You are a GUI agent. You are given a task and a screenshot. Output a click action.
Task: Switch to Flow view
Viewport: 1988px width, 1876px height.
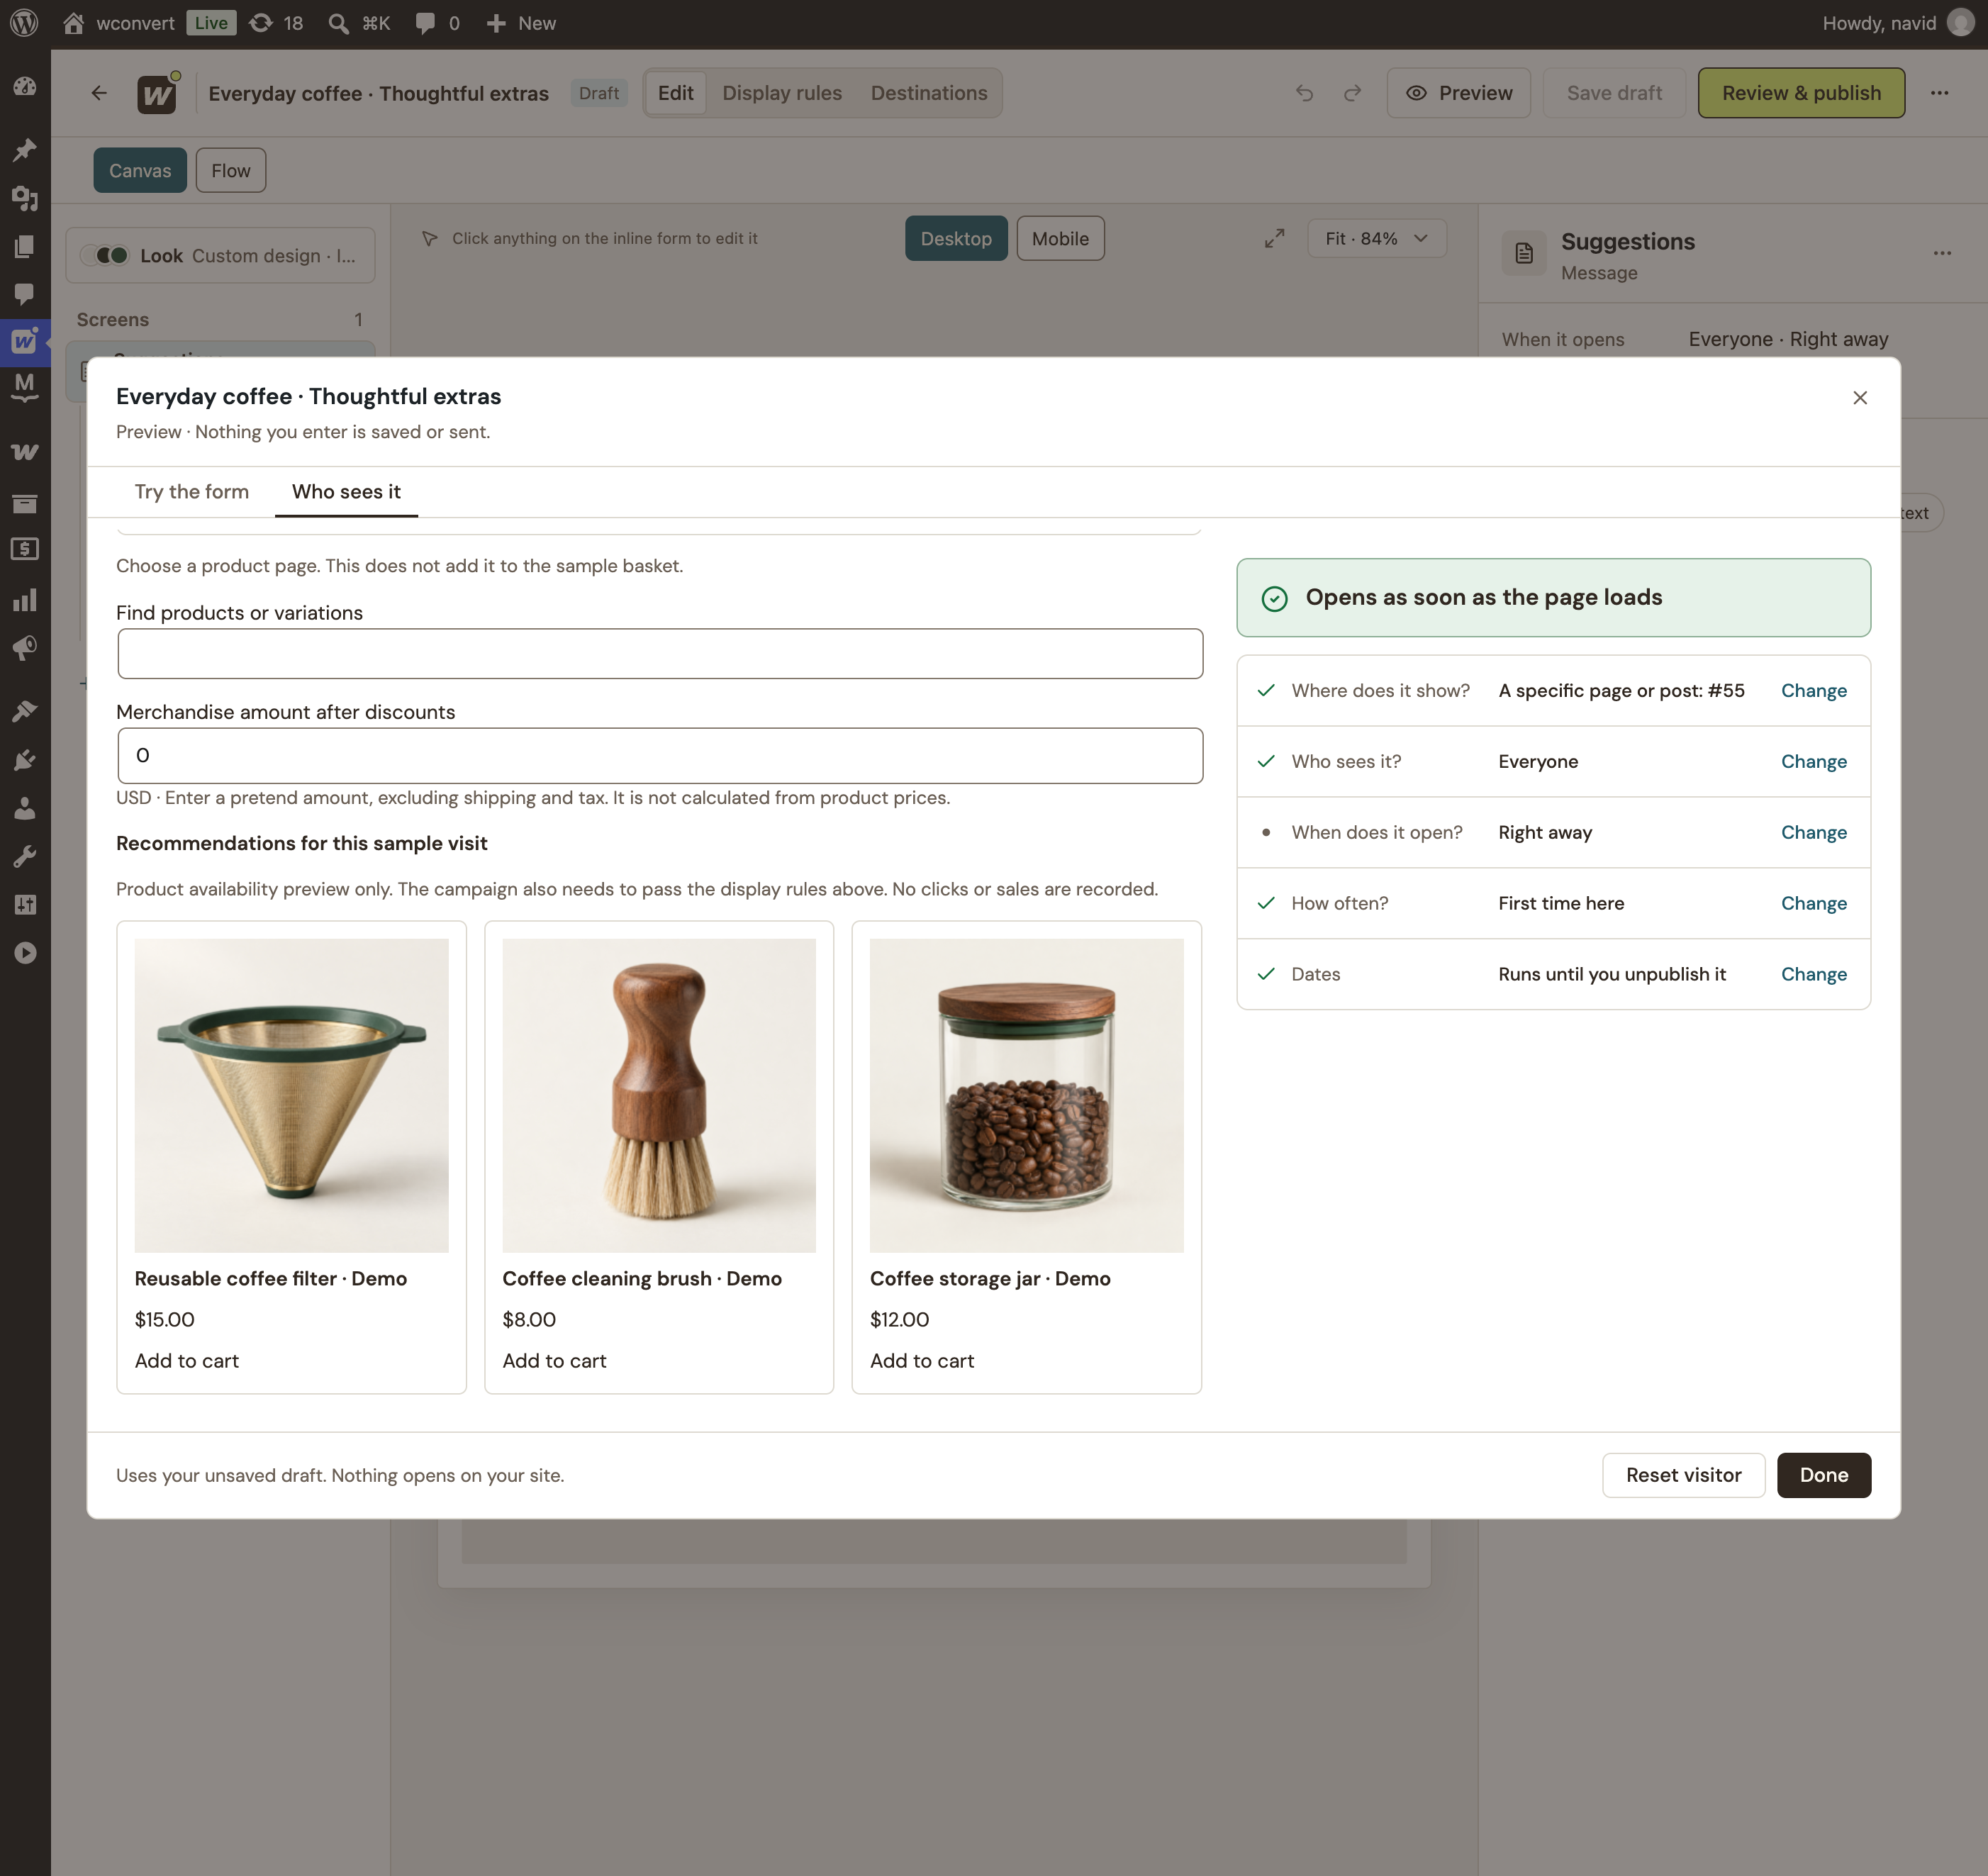[x=231, y=170]
